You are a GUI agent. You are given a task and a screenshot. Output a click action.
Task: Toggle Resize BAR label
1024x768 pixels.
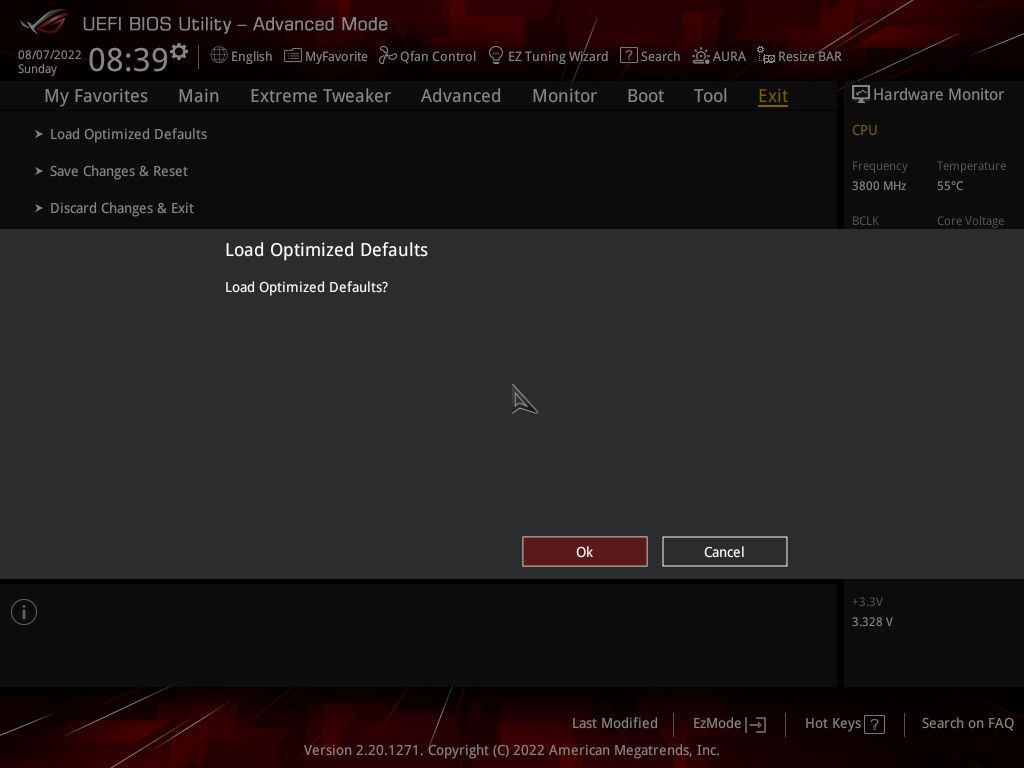point(810,57)
